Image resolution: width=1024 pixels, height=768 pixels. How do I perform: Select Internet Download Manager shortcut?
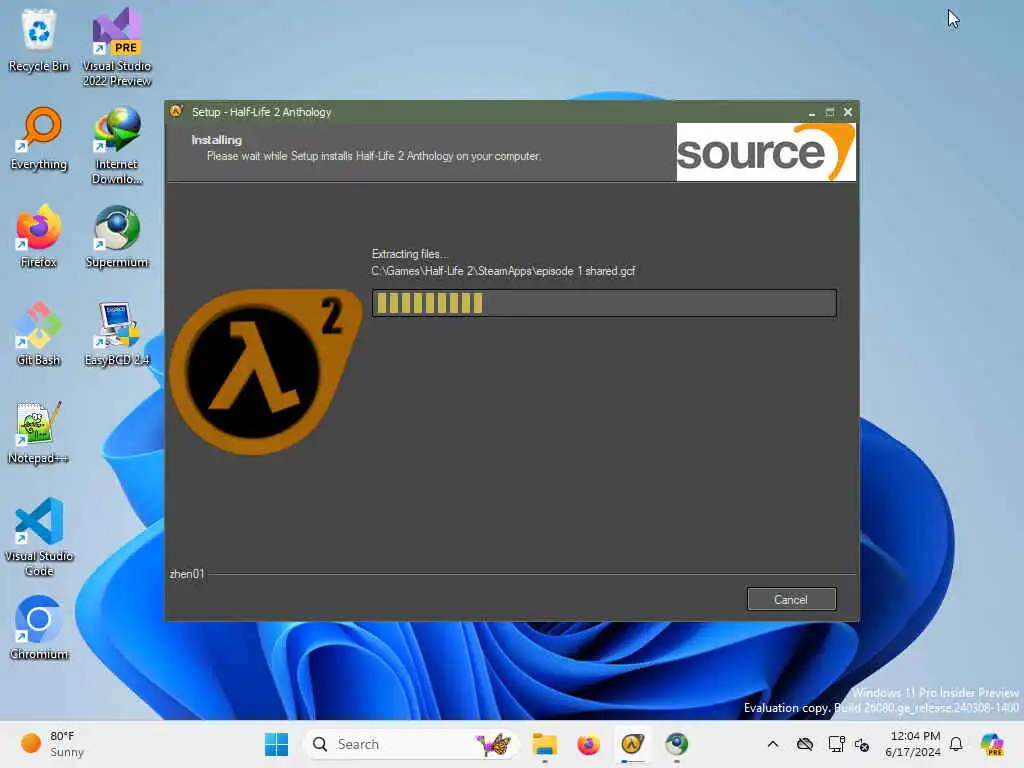point(117,145)
